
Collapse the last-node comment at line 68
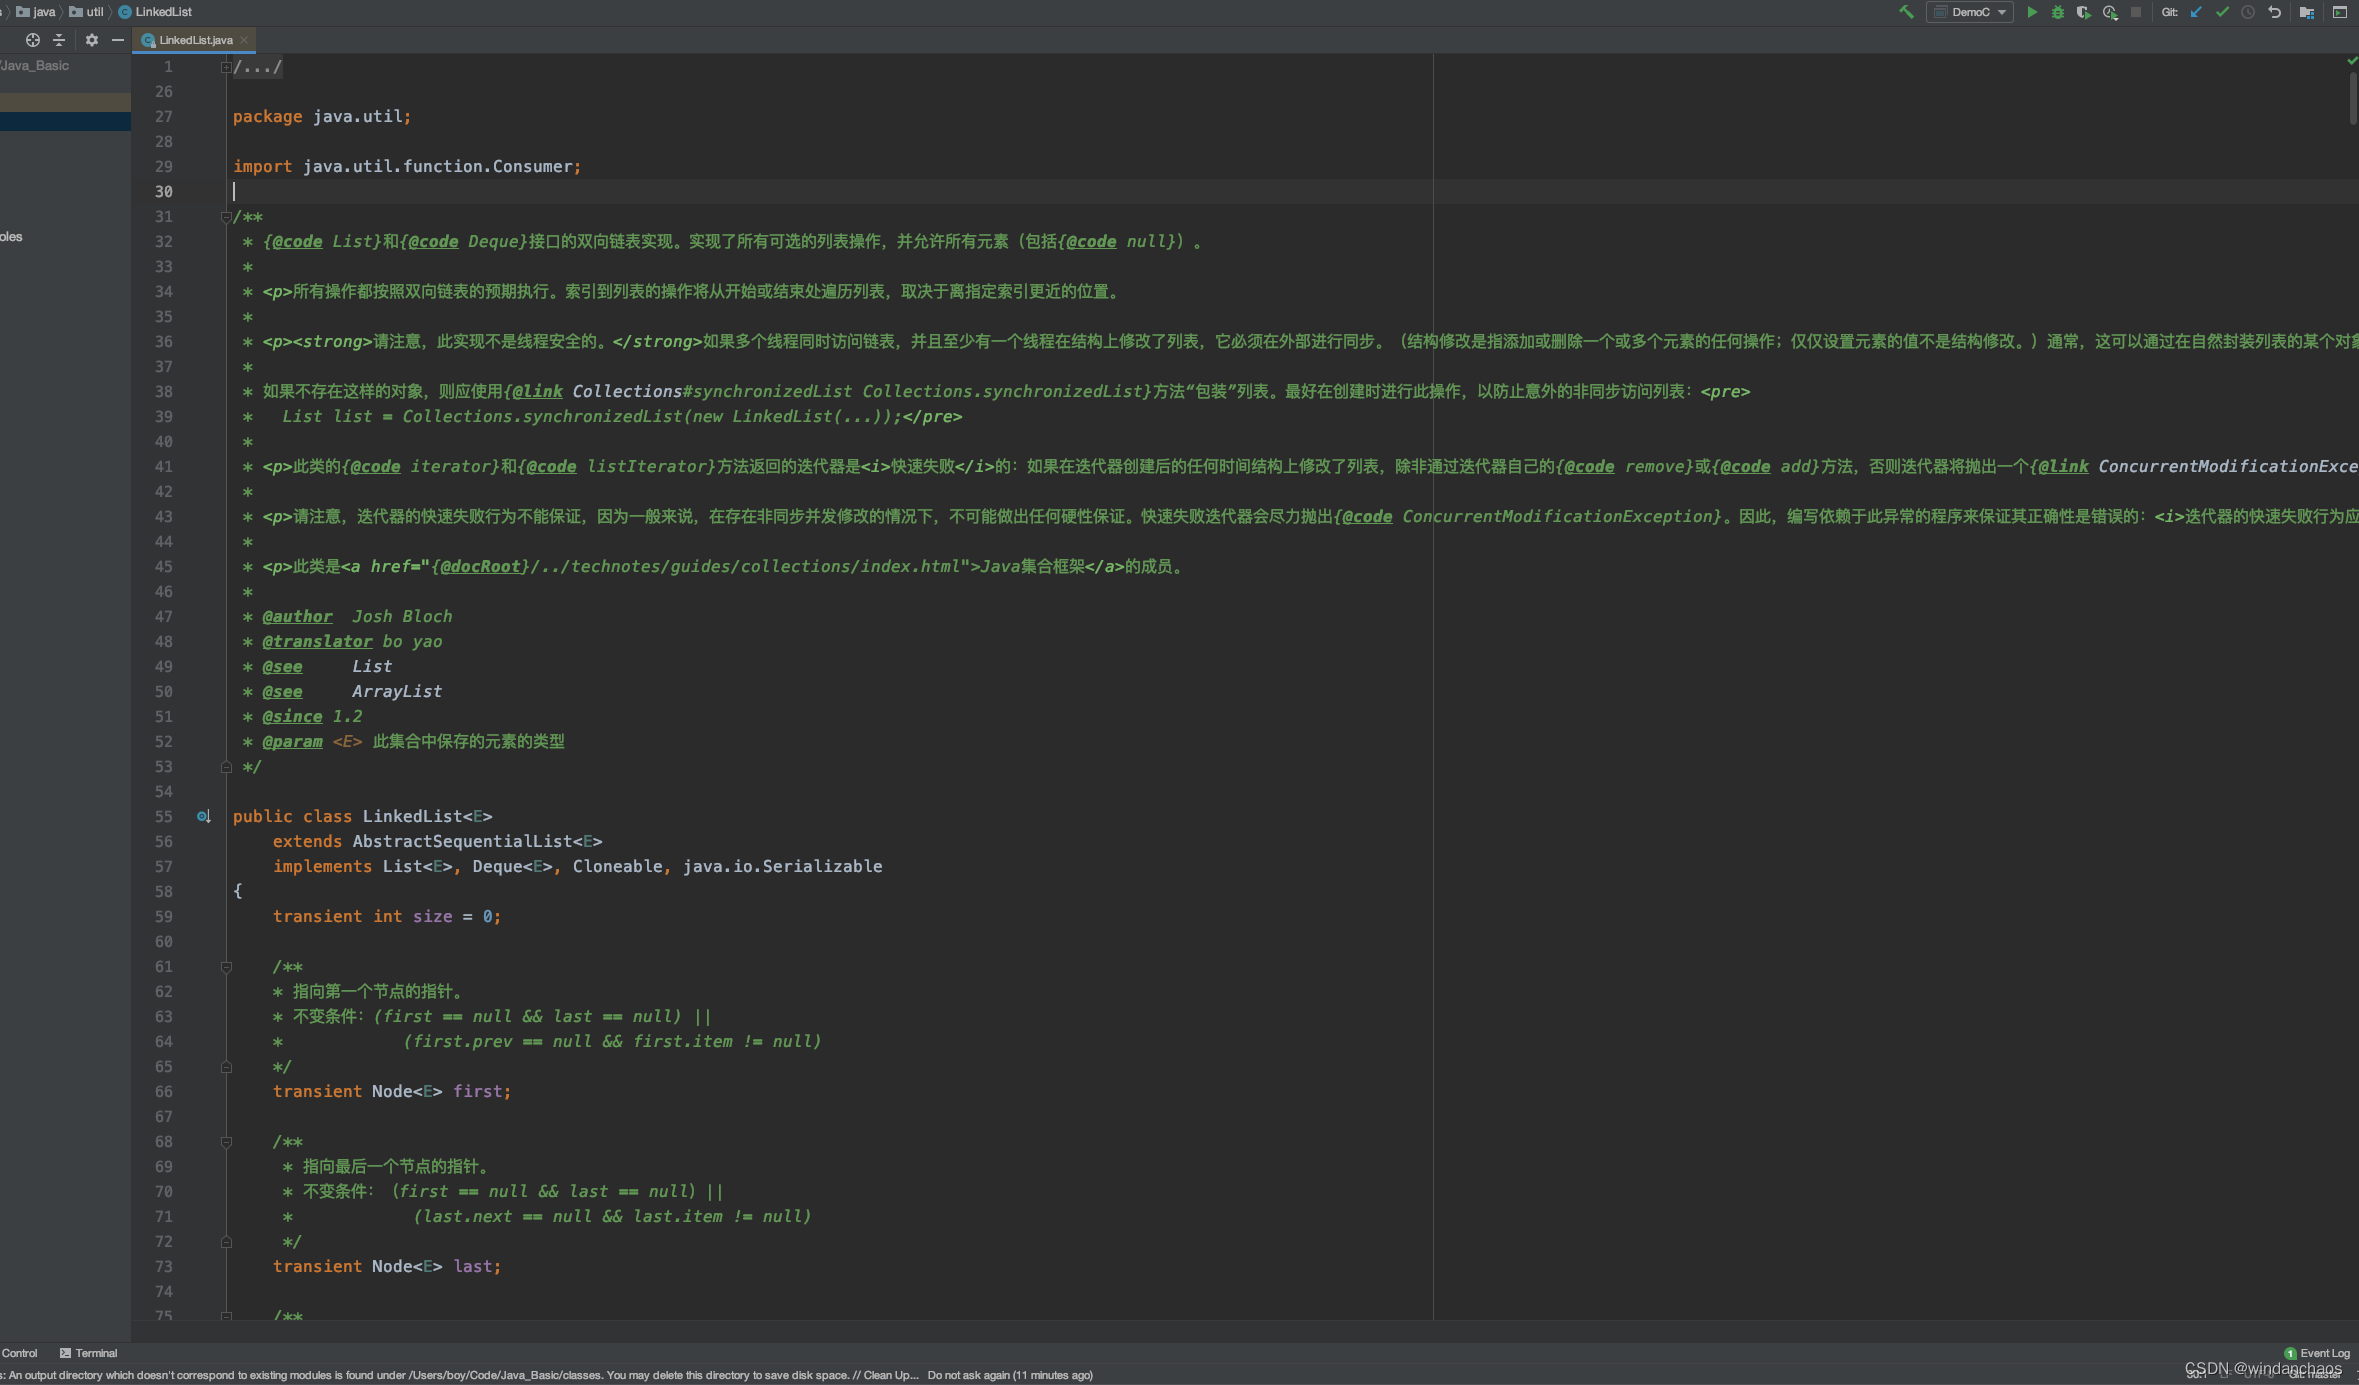point(226,1142)
